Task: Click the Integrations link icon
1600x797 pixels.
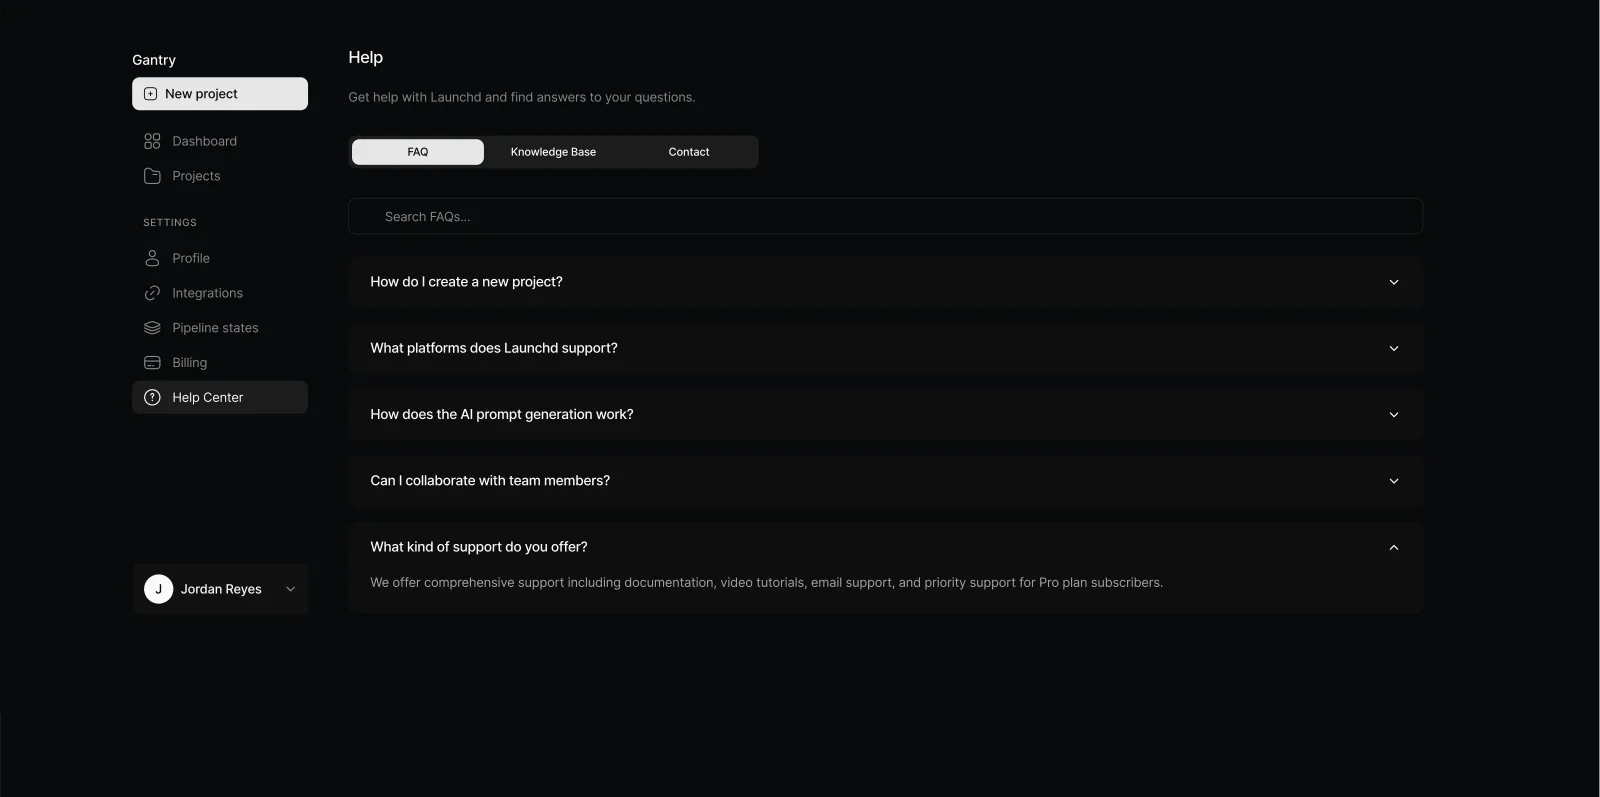Action: coord(152,293)
